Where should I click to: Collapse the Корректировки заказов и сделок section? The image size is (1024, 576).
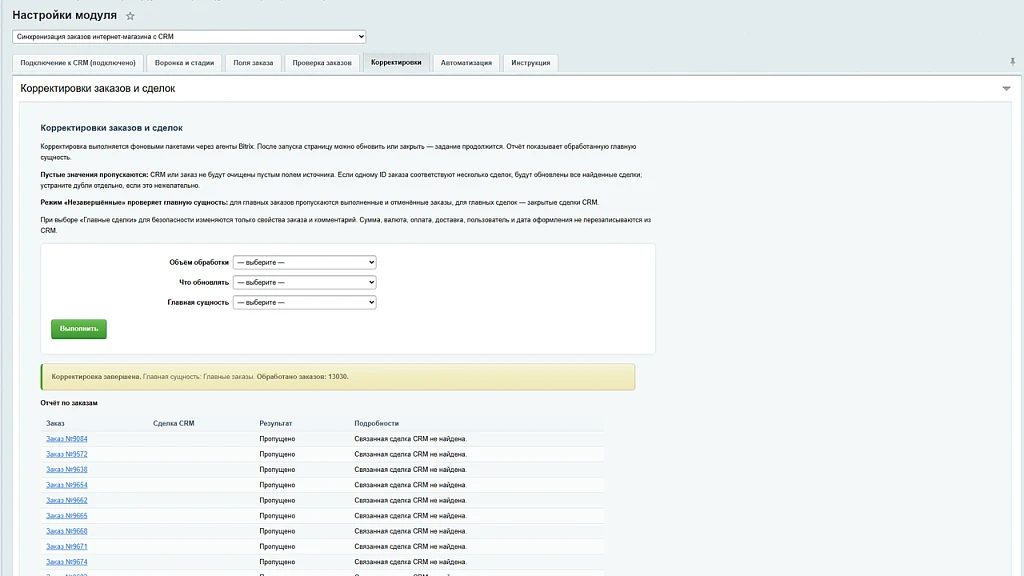[1006, 88]
